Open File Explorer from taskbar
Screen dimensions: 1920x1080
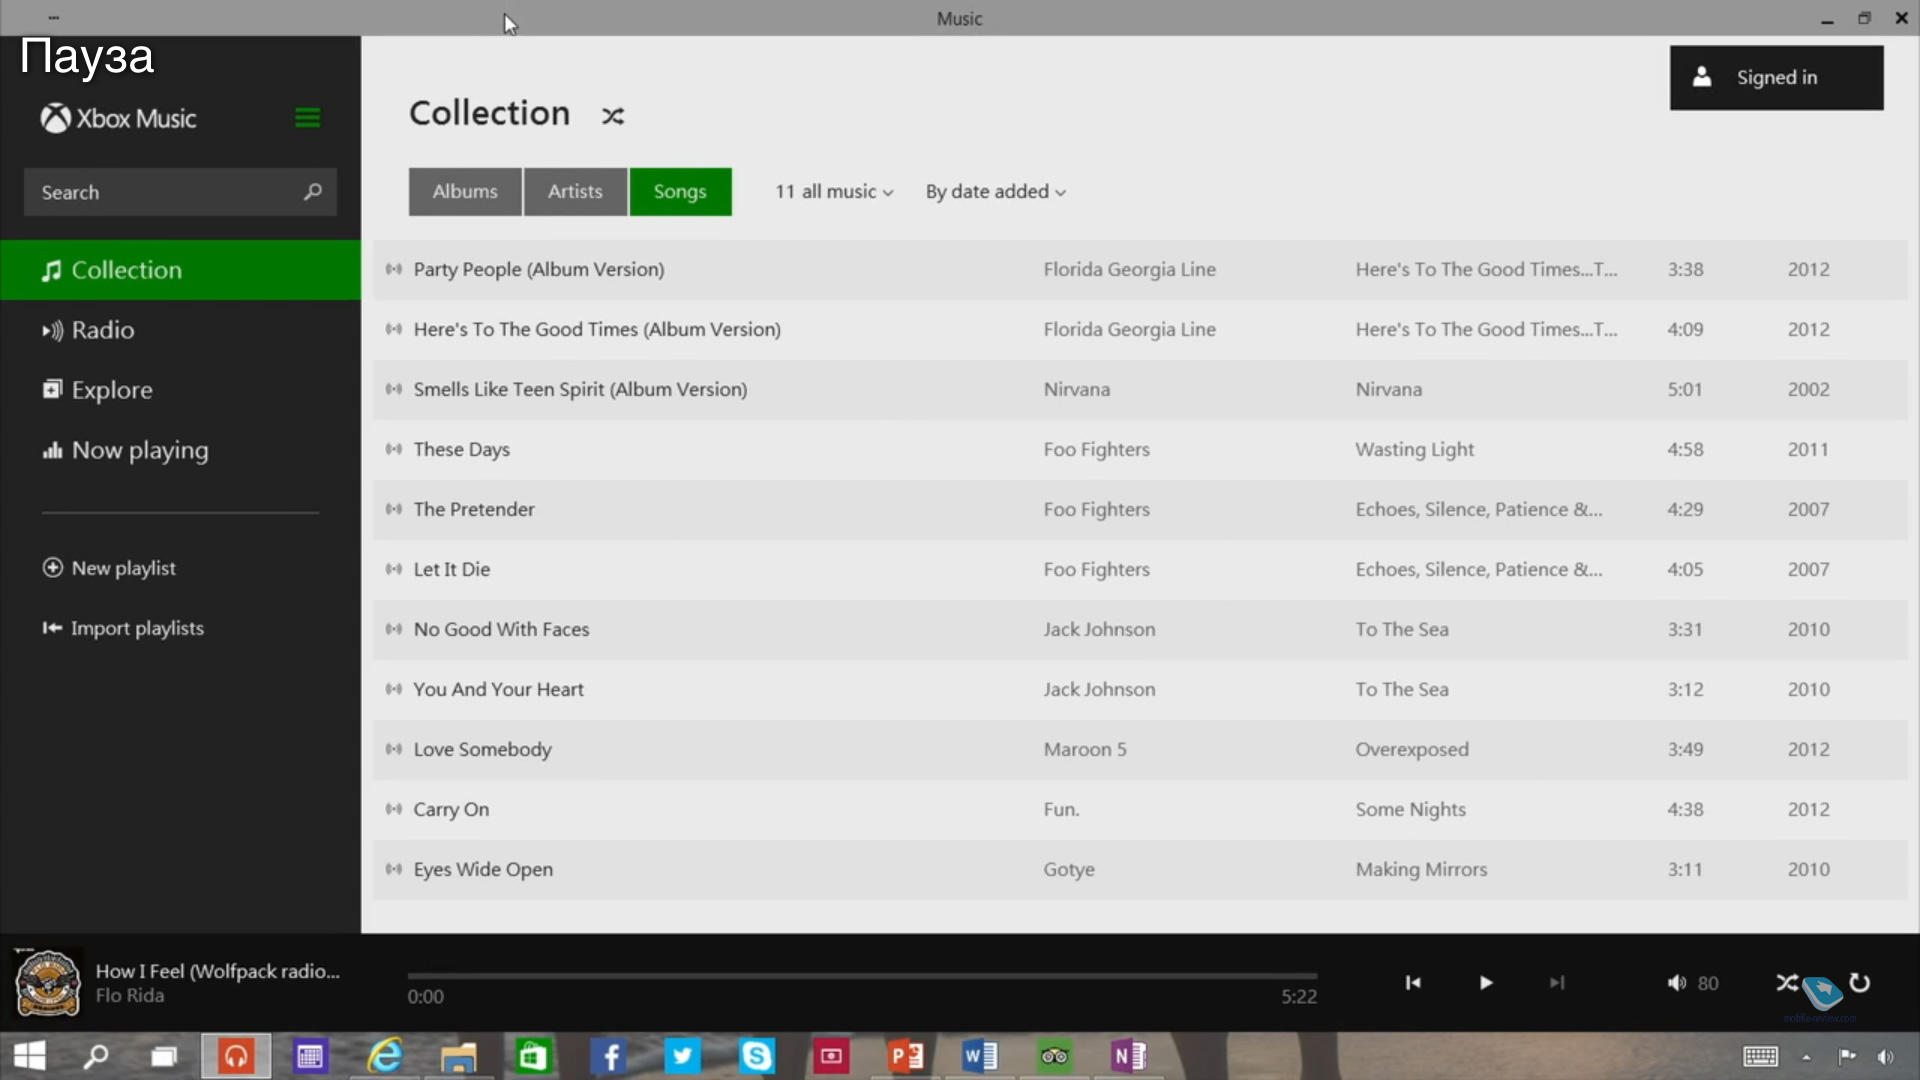tap(459, 1056)
